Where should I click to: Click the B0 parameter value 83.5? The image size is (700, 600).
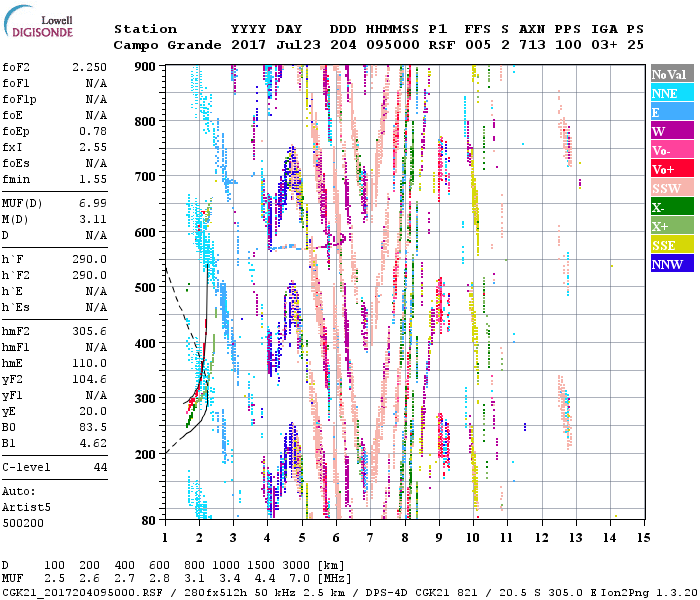(92, 426)
